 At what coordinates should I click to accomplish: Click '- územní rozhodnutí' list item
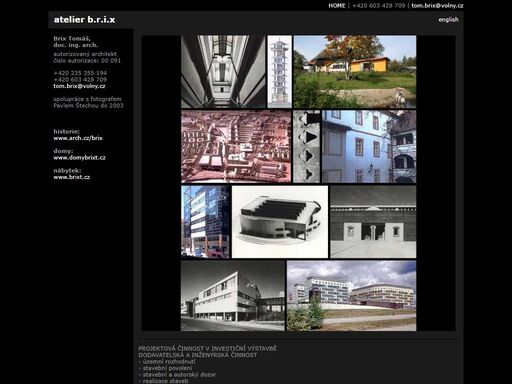[167, 362]
